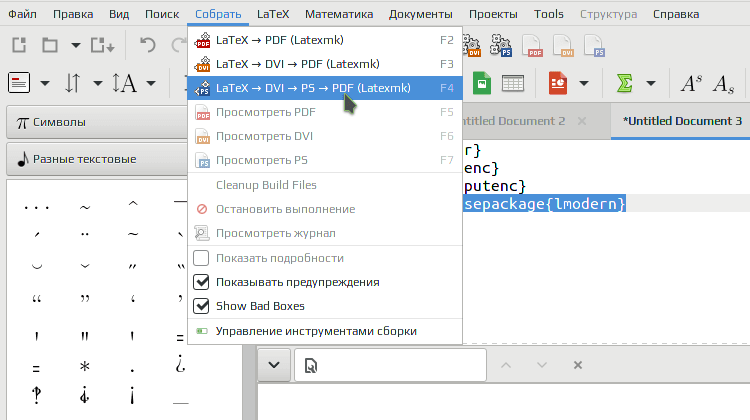Choose Просмотреть PS menu entry

pyautogui.click(x=325, y=160)
